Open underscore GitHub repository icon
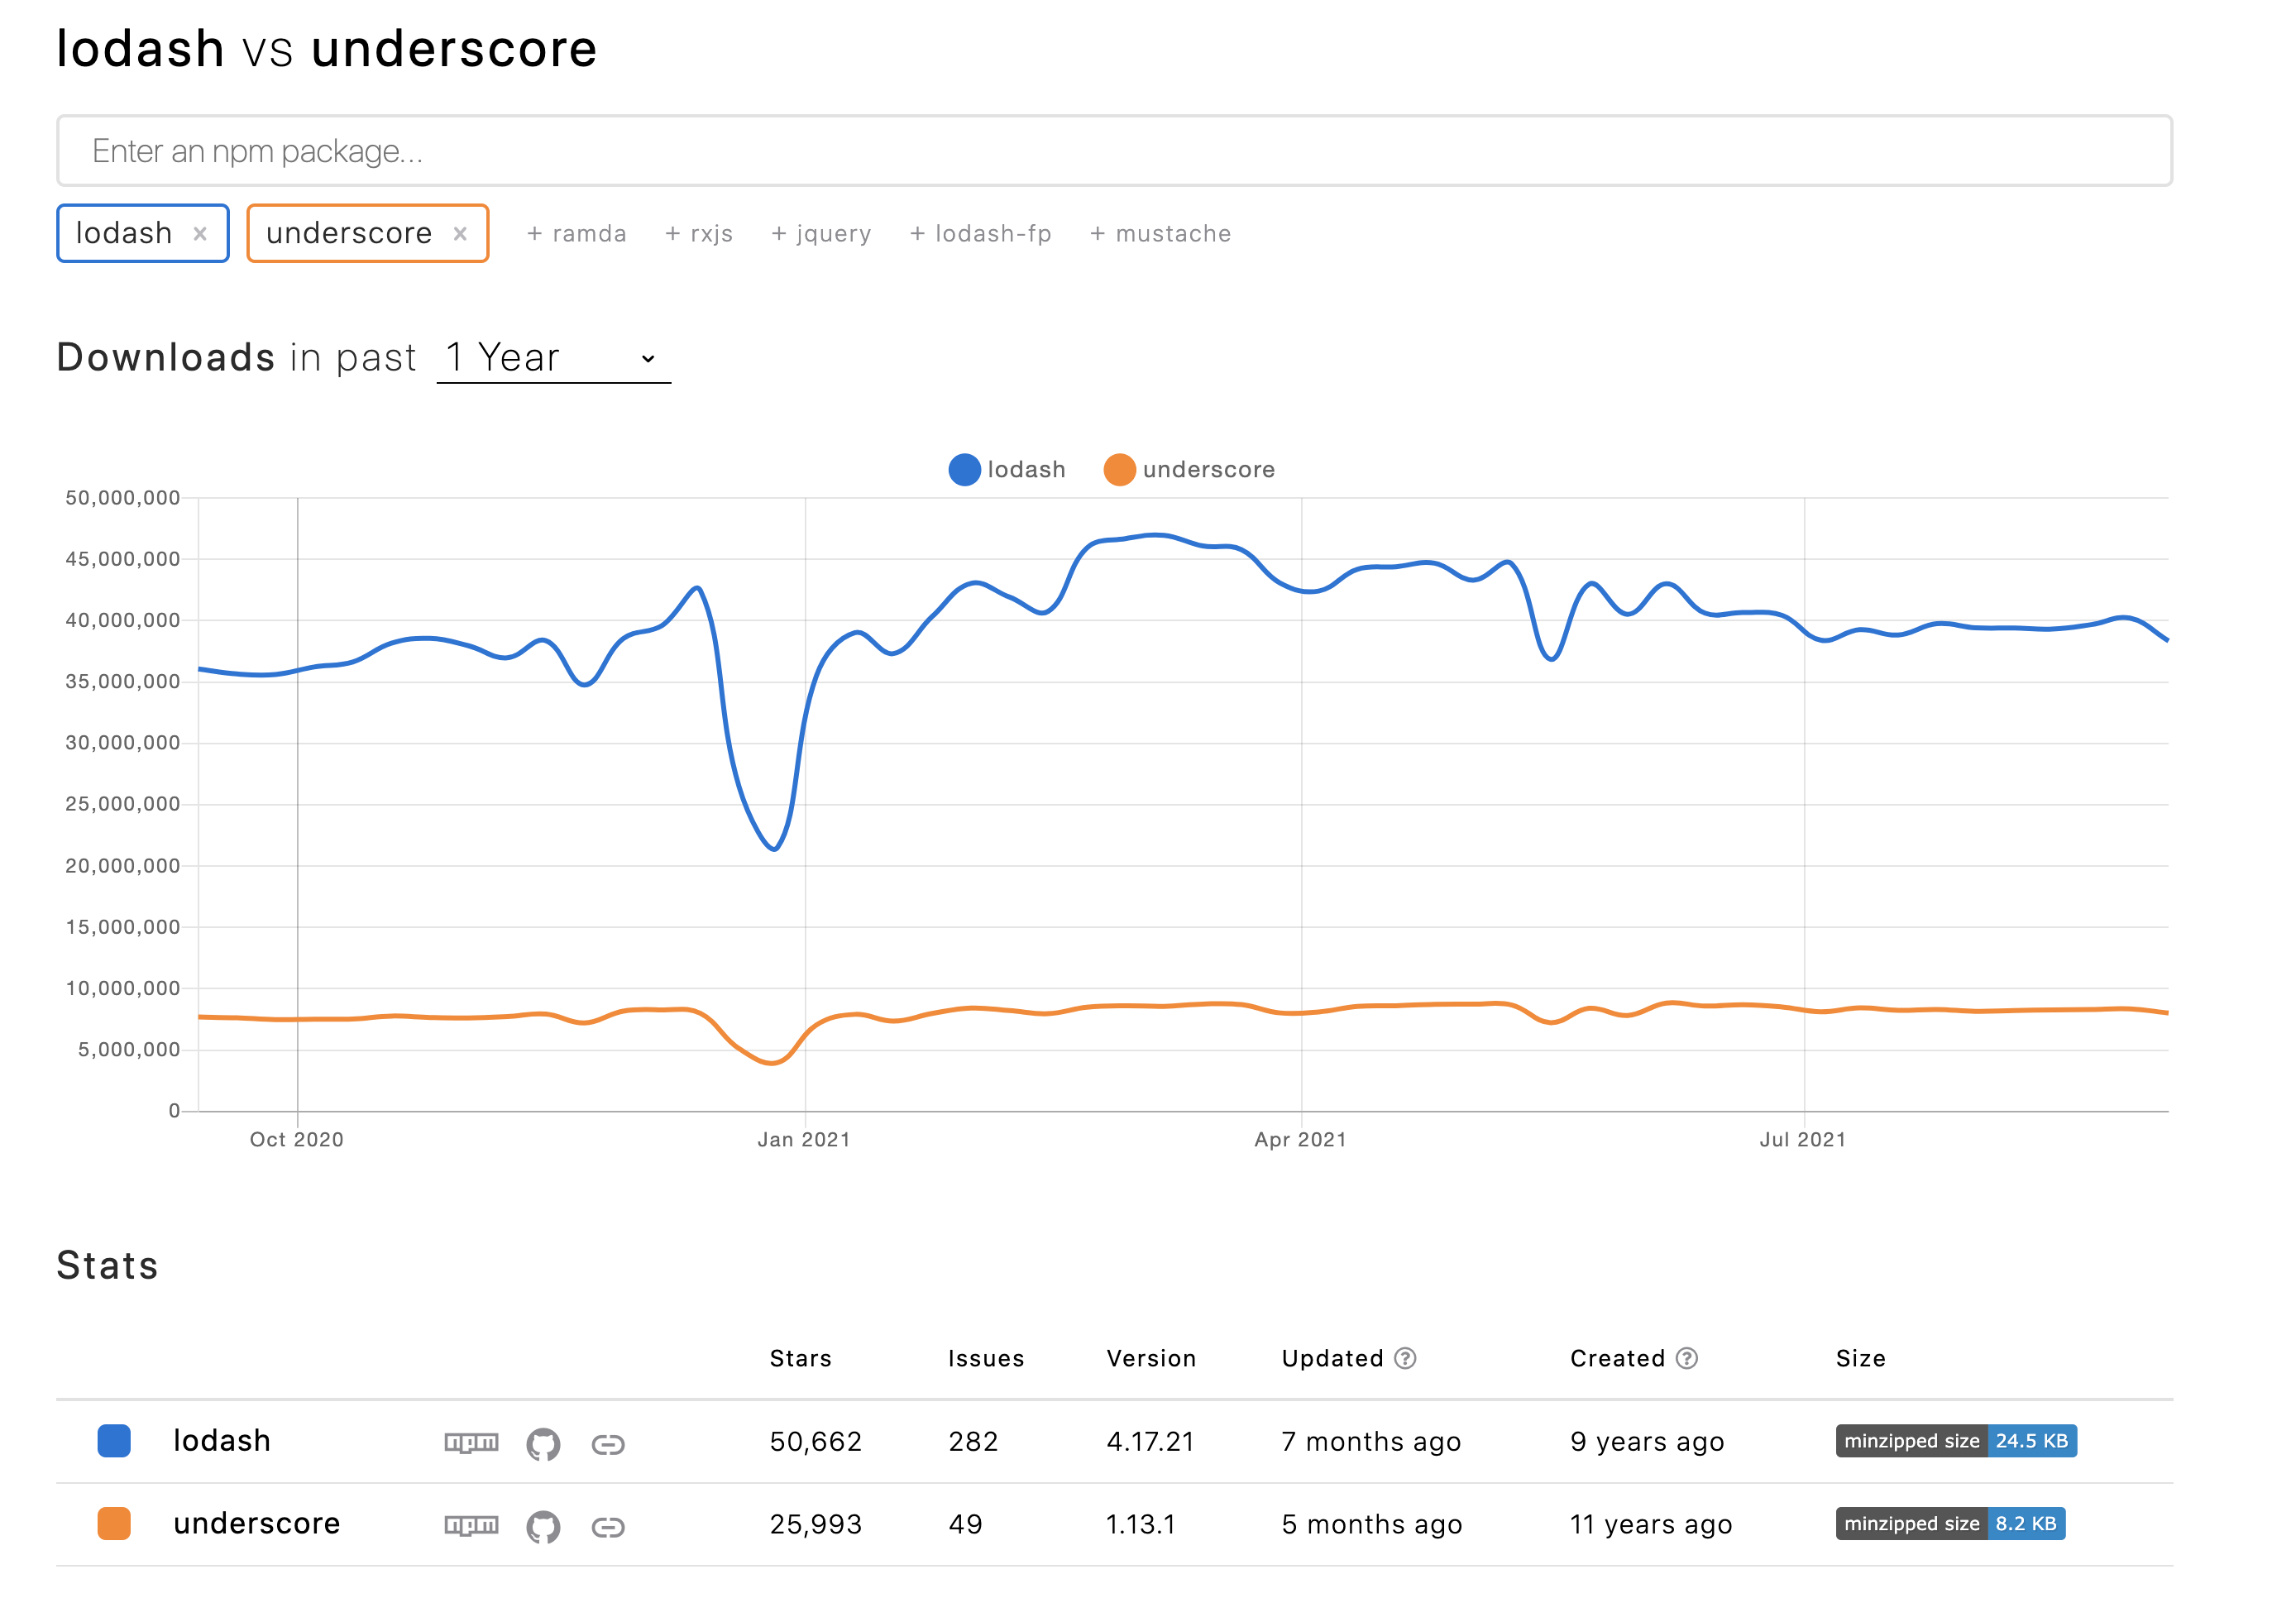2296x1598 pixels. [543, 1526]
